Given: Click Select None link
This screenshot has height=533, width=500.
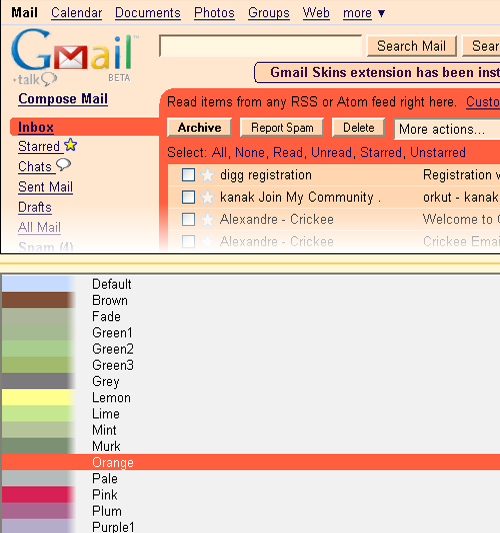Looking at the screenshot, I should point(250,152).
